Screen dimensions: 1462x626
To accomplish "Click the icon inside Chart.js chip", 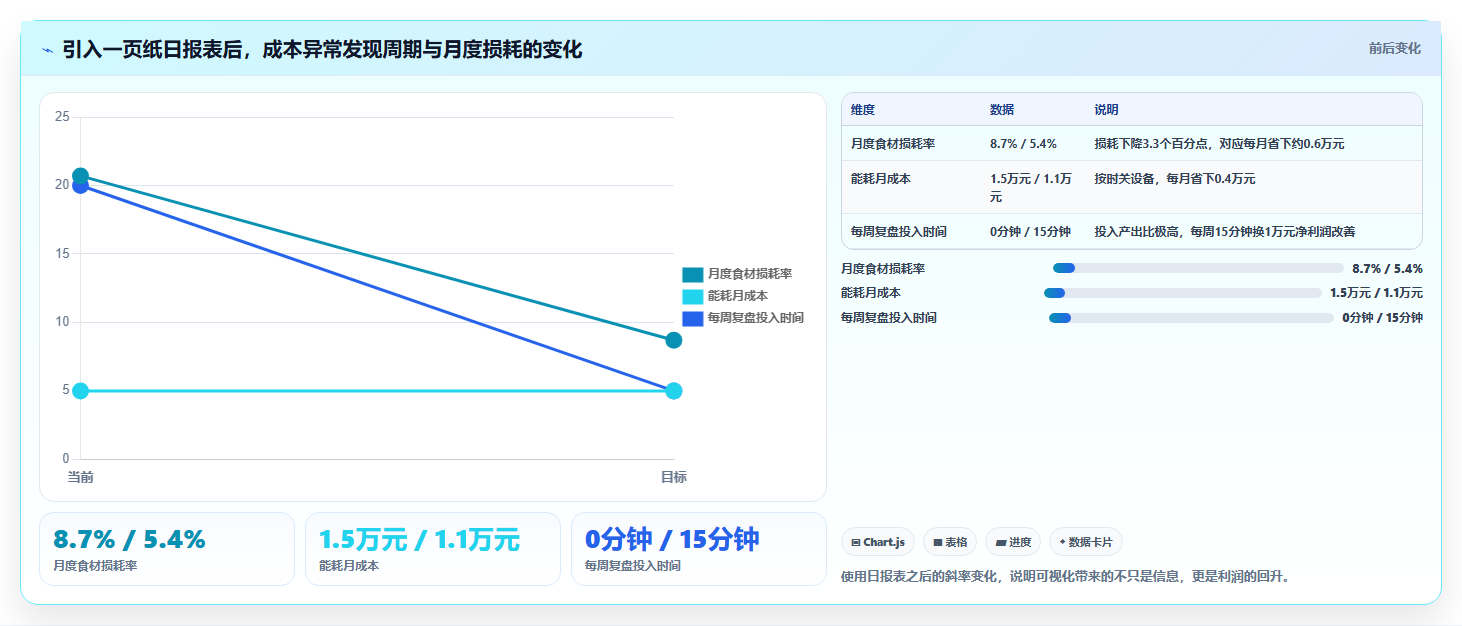I will pos(856,543).
